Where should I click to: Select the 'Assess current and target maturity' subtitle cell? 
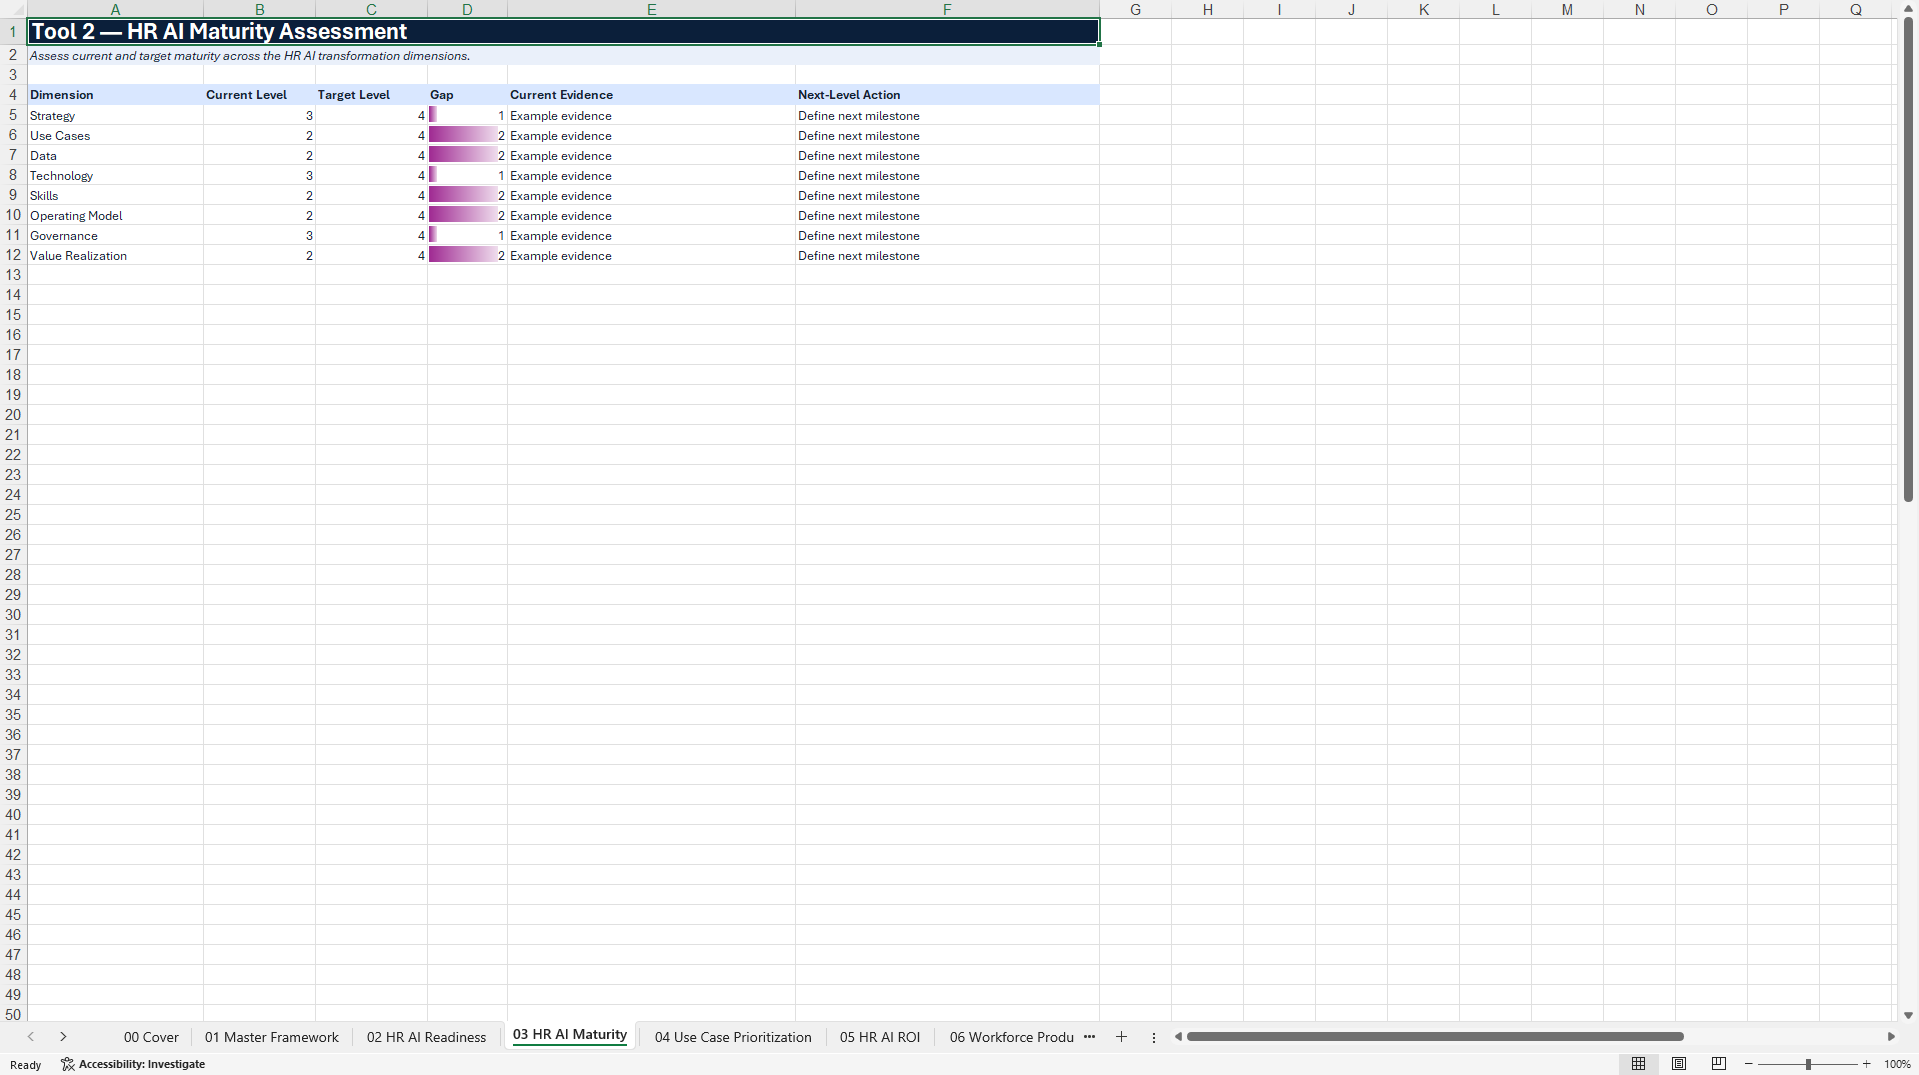point(563,55)
